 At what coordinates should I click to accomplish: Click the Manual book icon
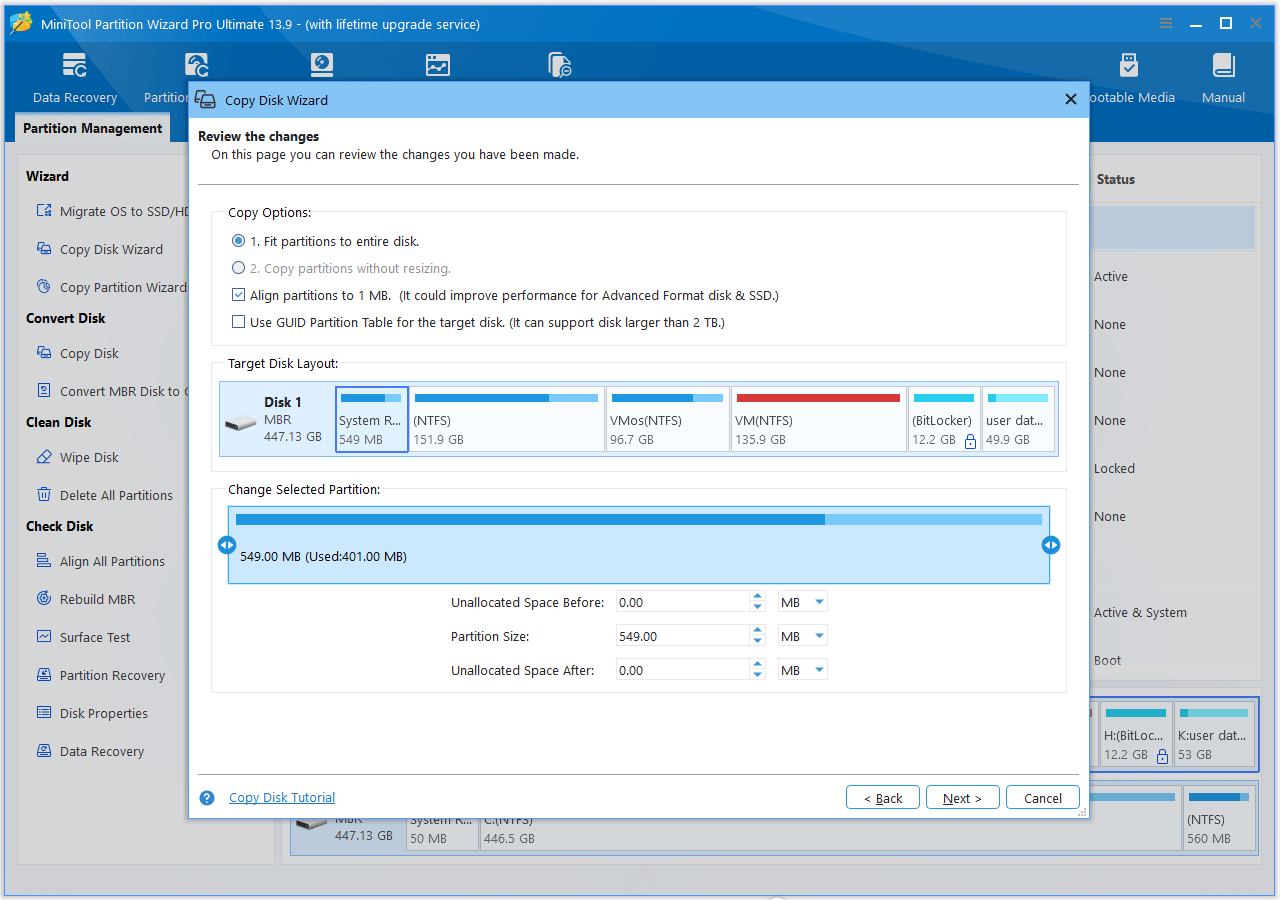pos(1223,66)
